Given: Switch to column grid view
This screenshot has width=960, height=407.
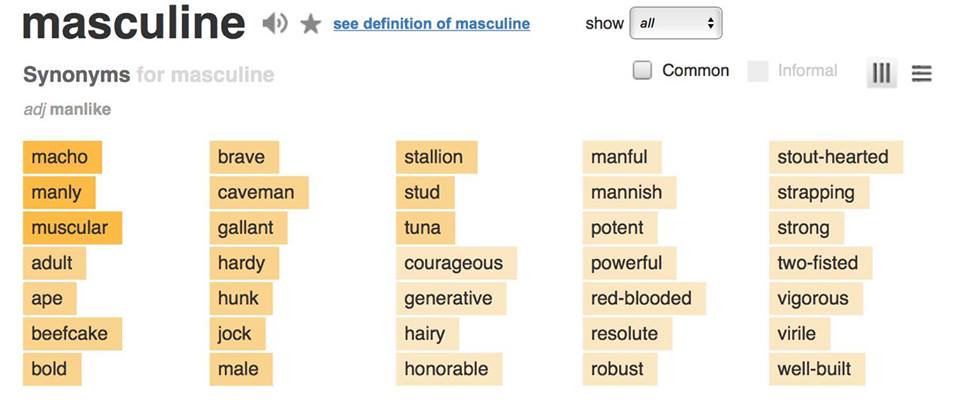Looking at the screenshot, I should coord(881,73).
